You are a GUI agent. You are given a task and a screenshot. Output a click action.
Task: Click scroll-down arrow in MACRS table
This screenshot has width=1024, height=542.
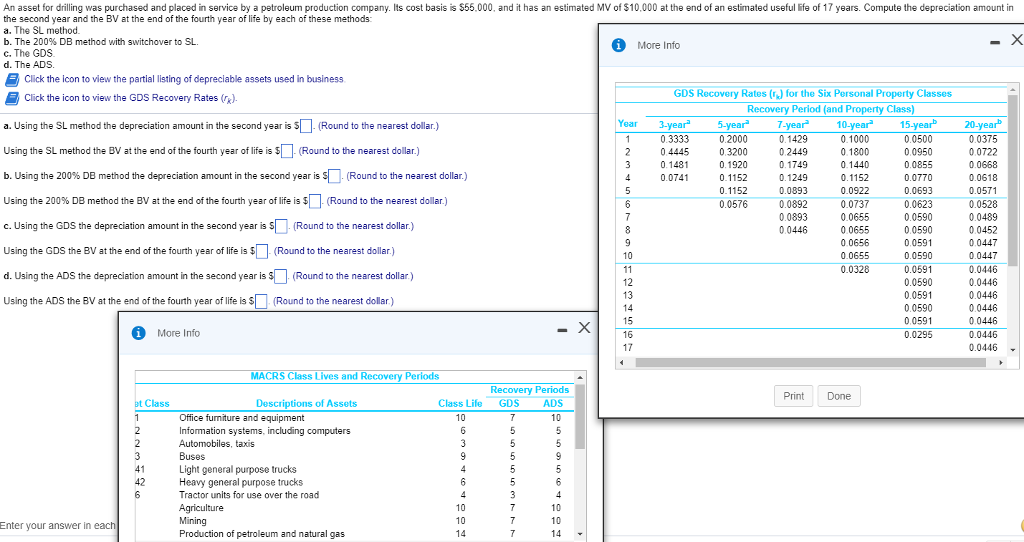point(579,534)
